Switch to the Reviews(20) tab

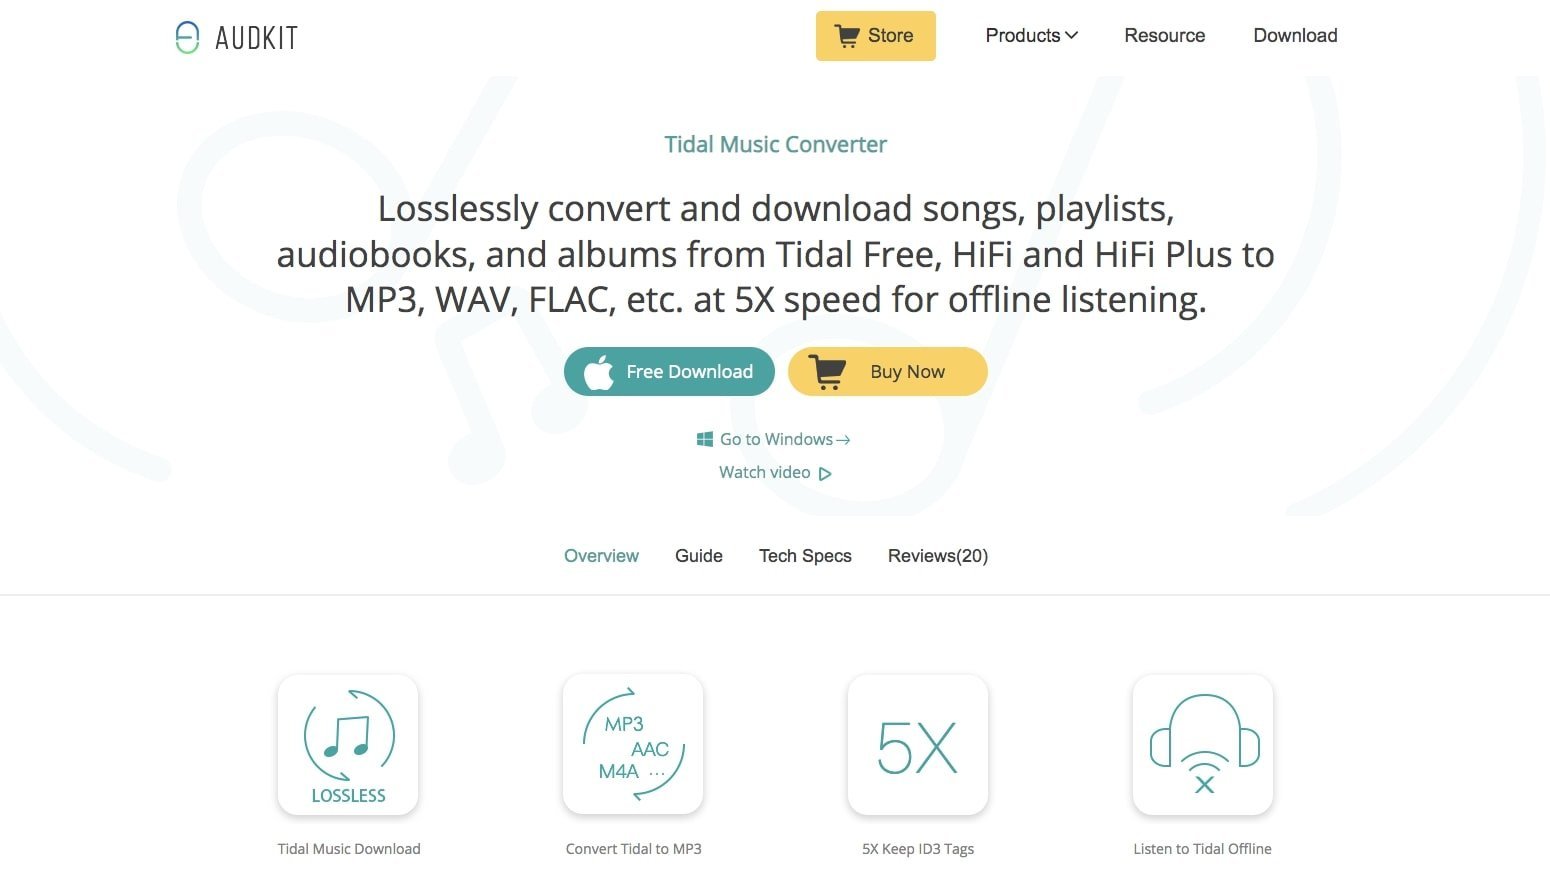point(938,556)
